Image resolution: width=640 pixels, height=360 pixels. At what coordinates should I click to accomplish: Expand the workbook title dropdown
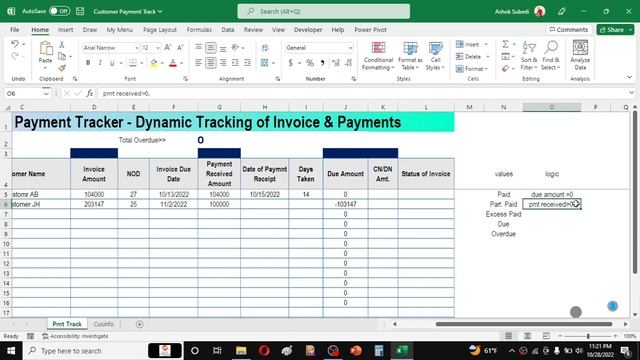[x=160, y=11]
